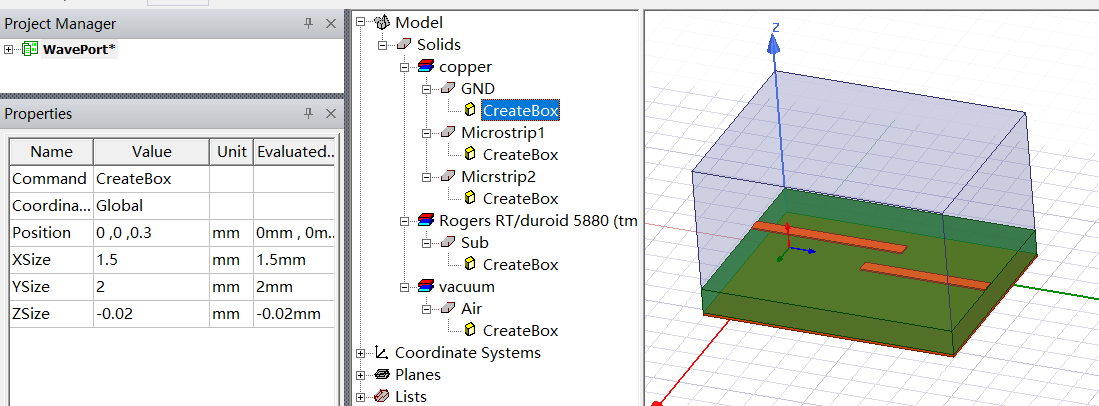
Task: Select the Air object label
Action: [472, 309]
